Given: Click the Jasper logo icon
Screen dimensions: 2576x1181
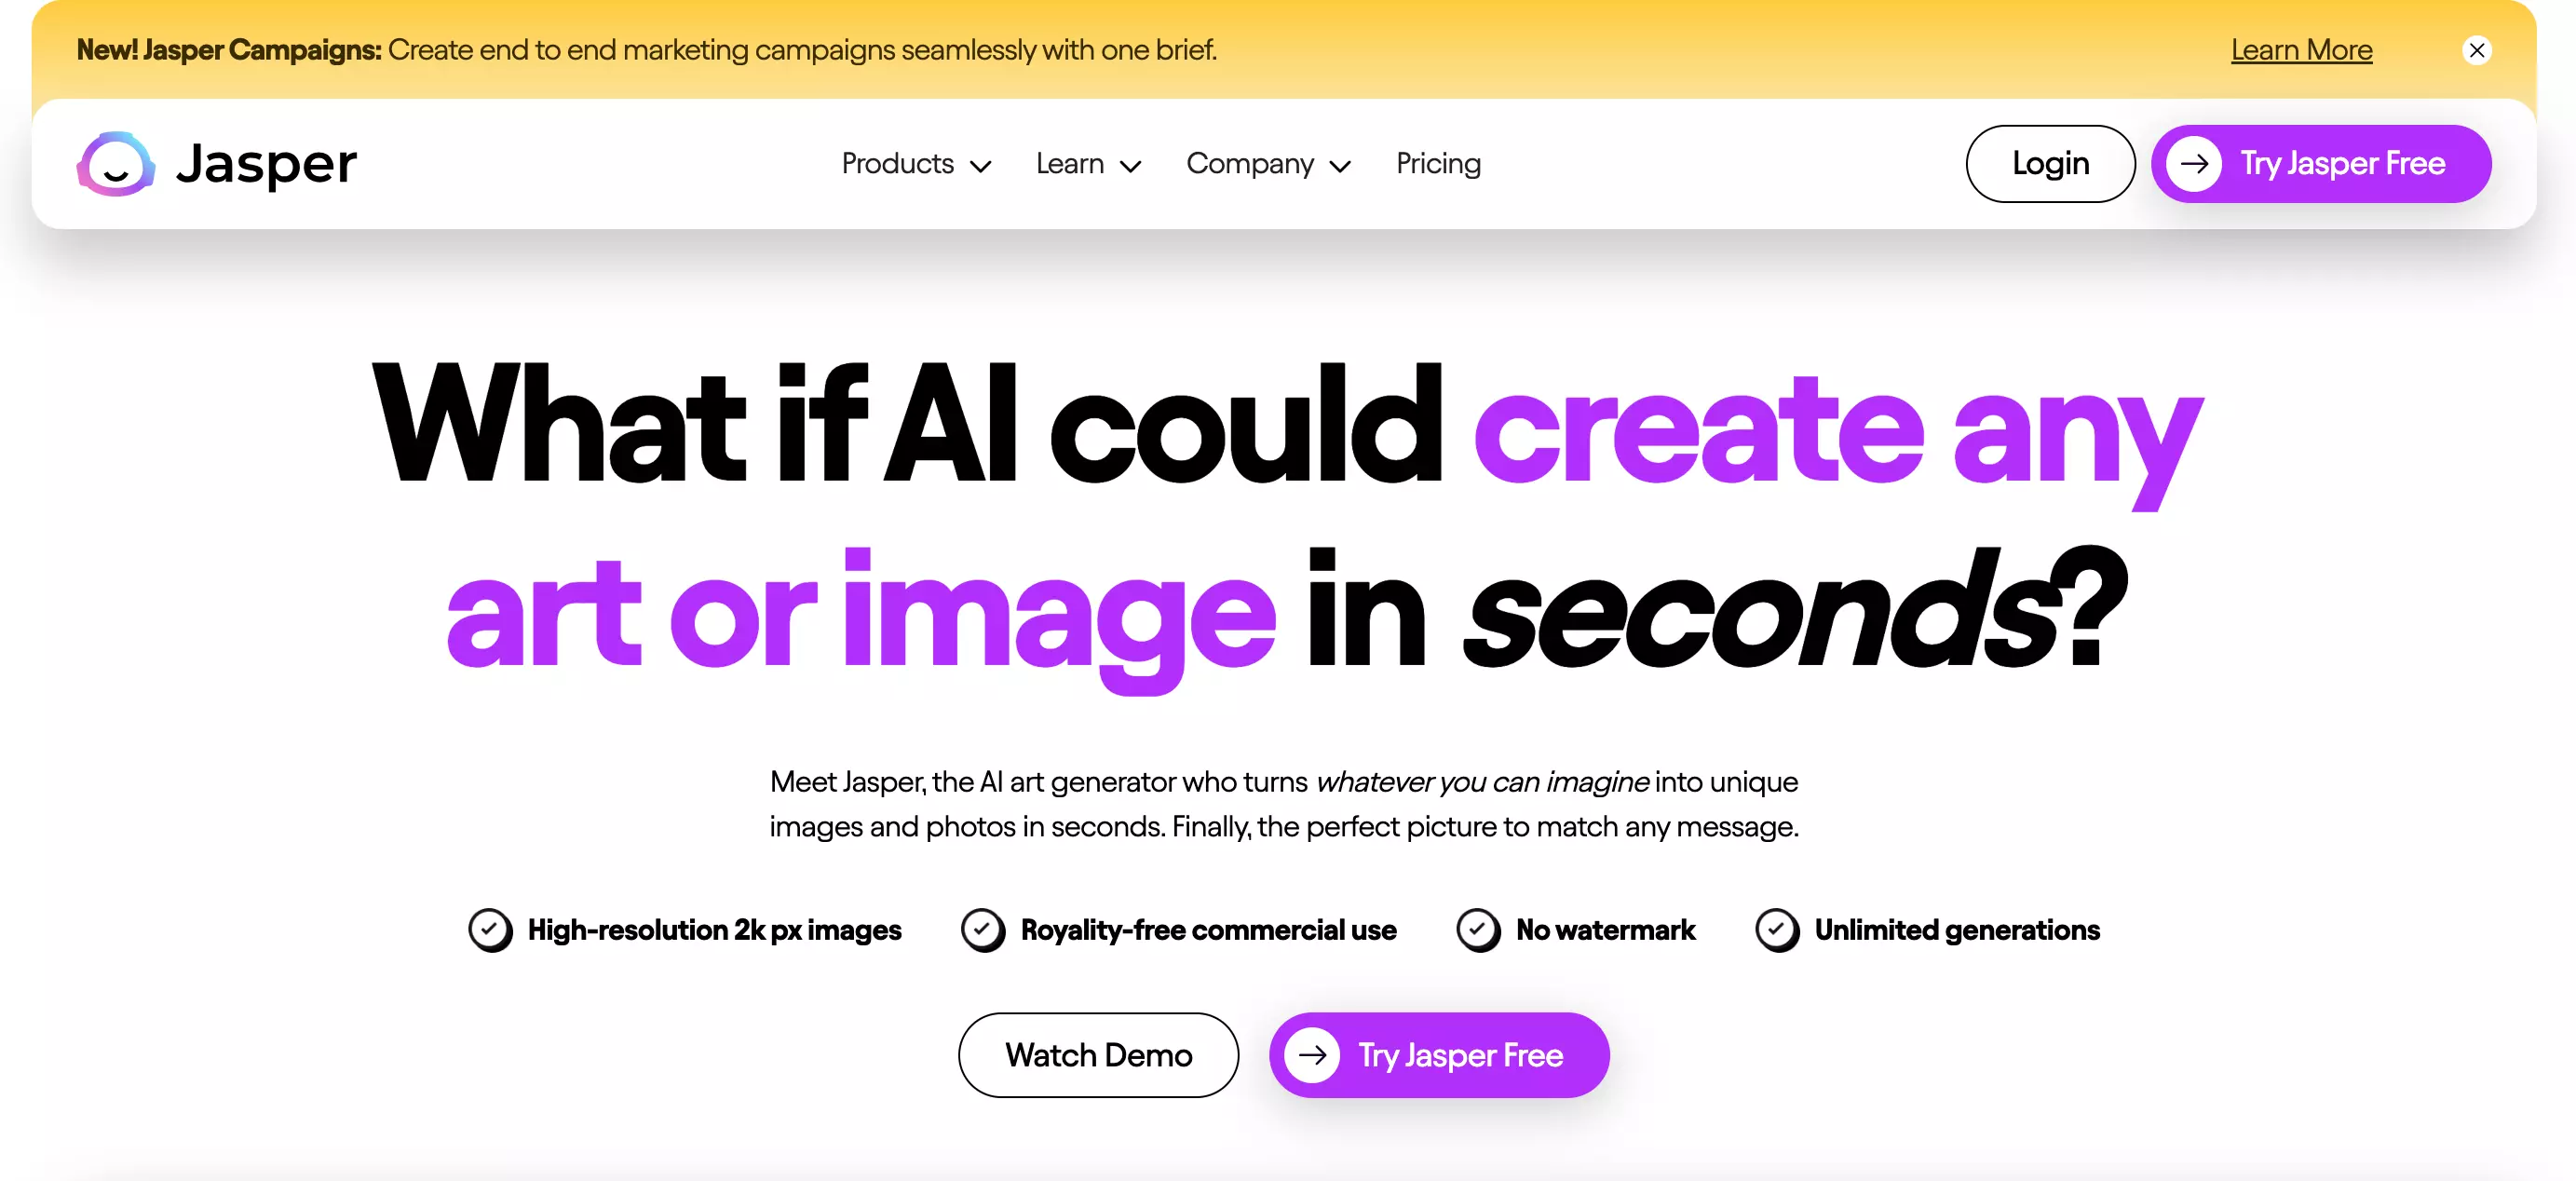Looking at the screenshot, I should click(x=115, y=163).
